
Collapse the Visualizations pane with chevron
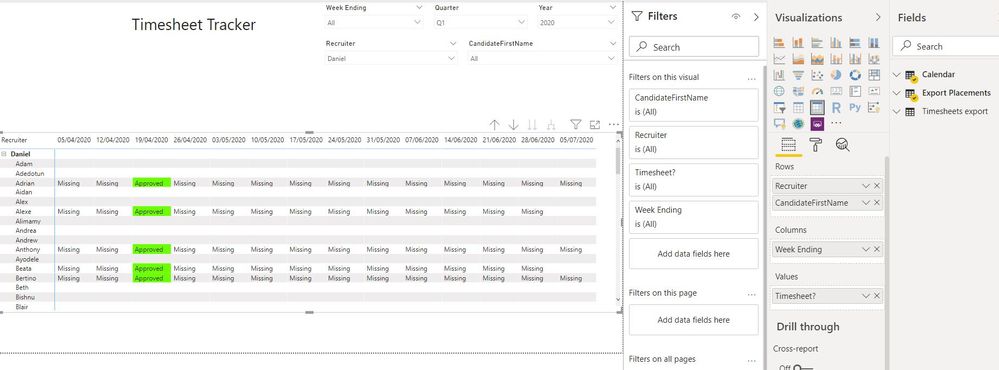click(878, 17)
